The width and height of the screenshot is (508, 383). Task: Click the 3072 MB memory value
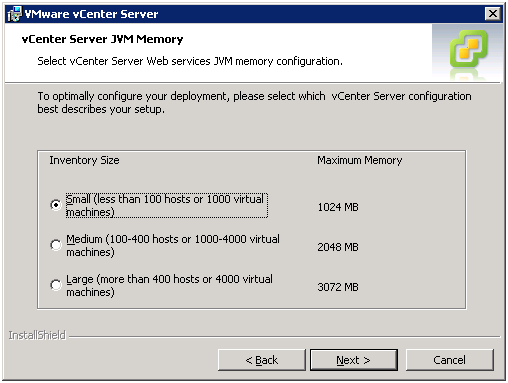[338, 287]
